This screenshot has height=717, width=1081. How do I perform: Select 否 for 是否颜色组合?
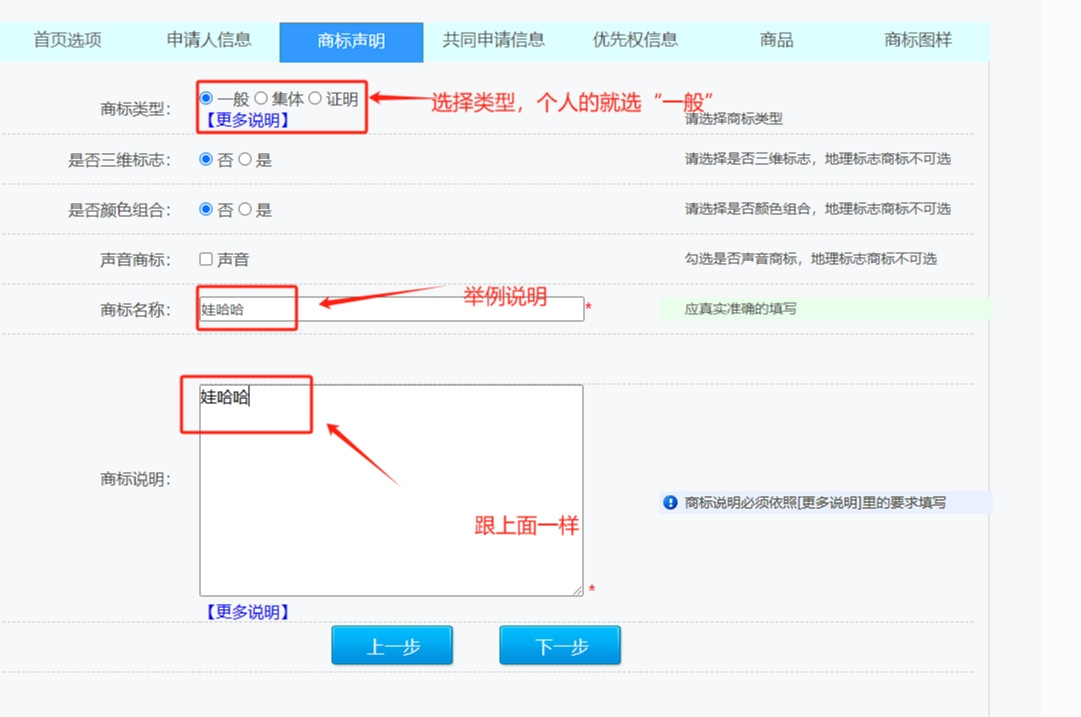tap(207, 209)
